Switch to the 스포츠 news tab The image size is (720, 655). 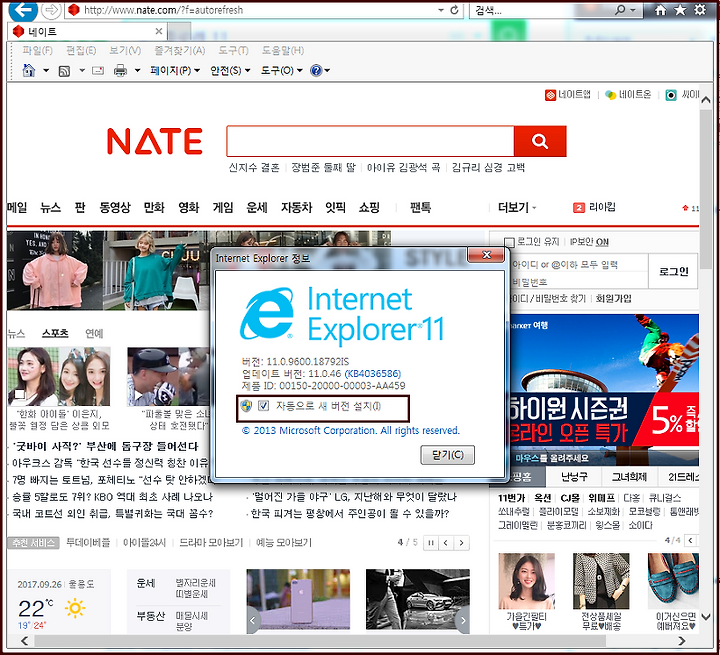55,333
